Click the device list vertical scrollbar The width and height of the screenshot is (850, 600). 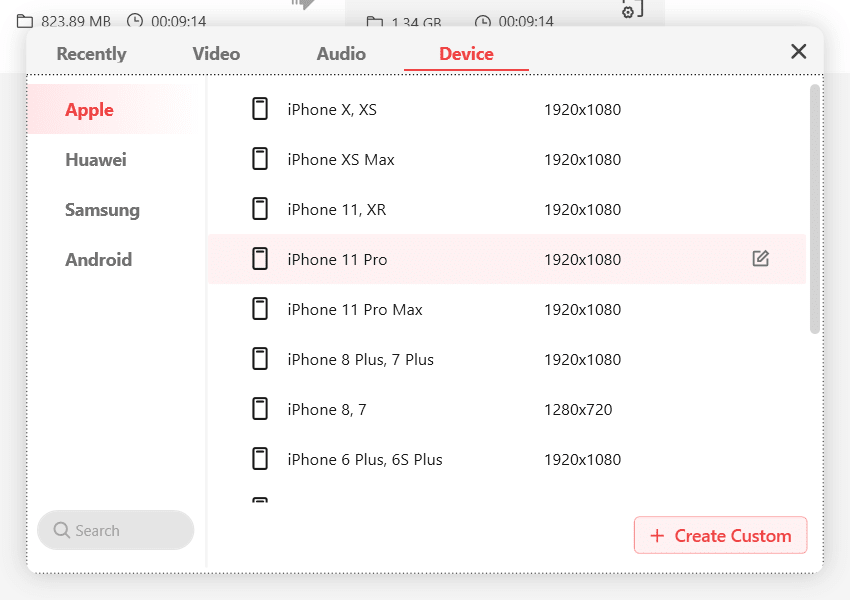pos(814,209)
